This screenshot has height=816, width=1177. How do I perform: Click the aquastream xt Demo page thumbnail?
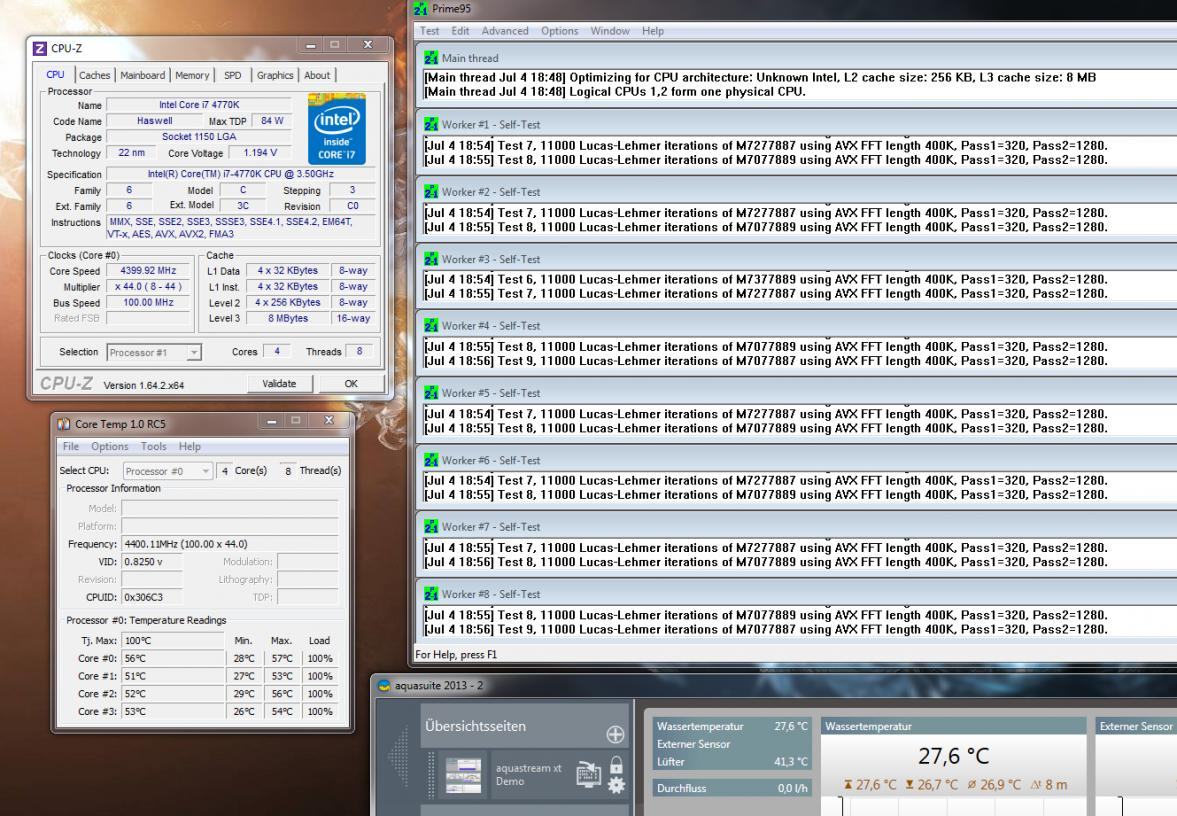[x=463, y=775]
